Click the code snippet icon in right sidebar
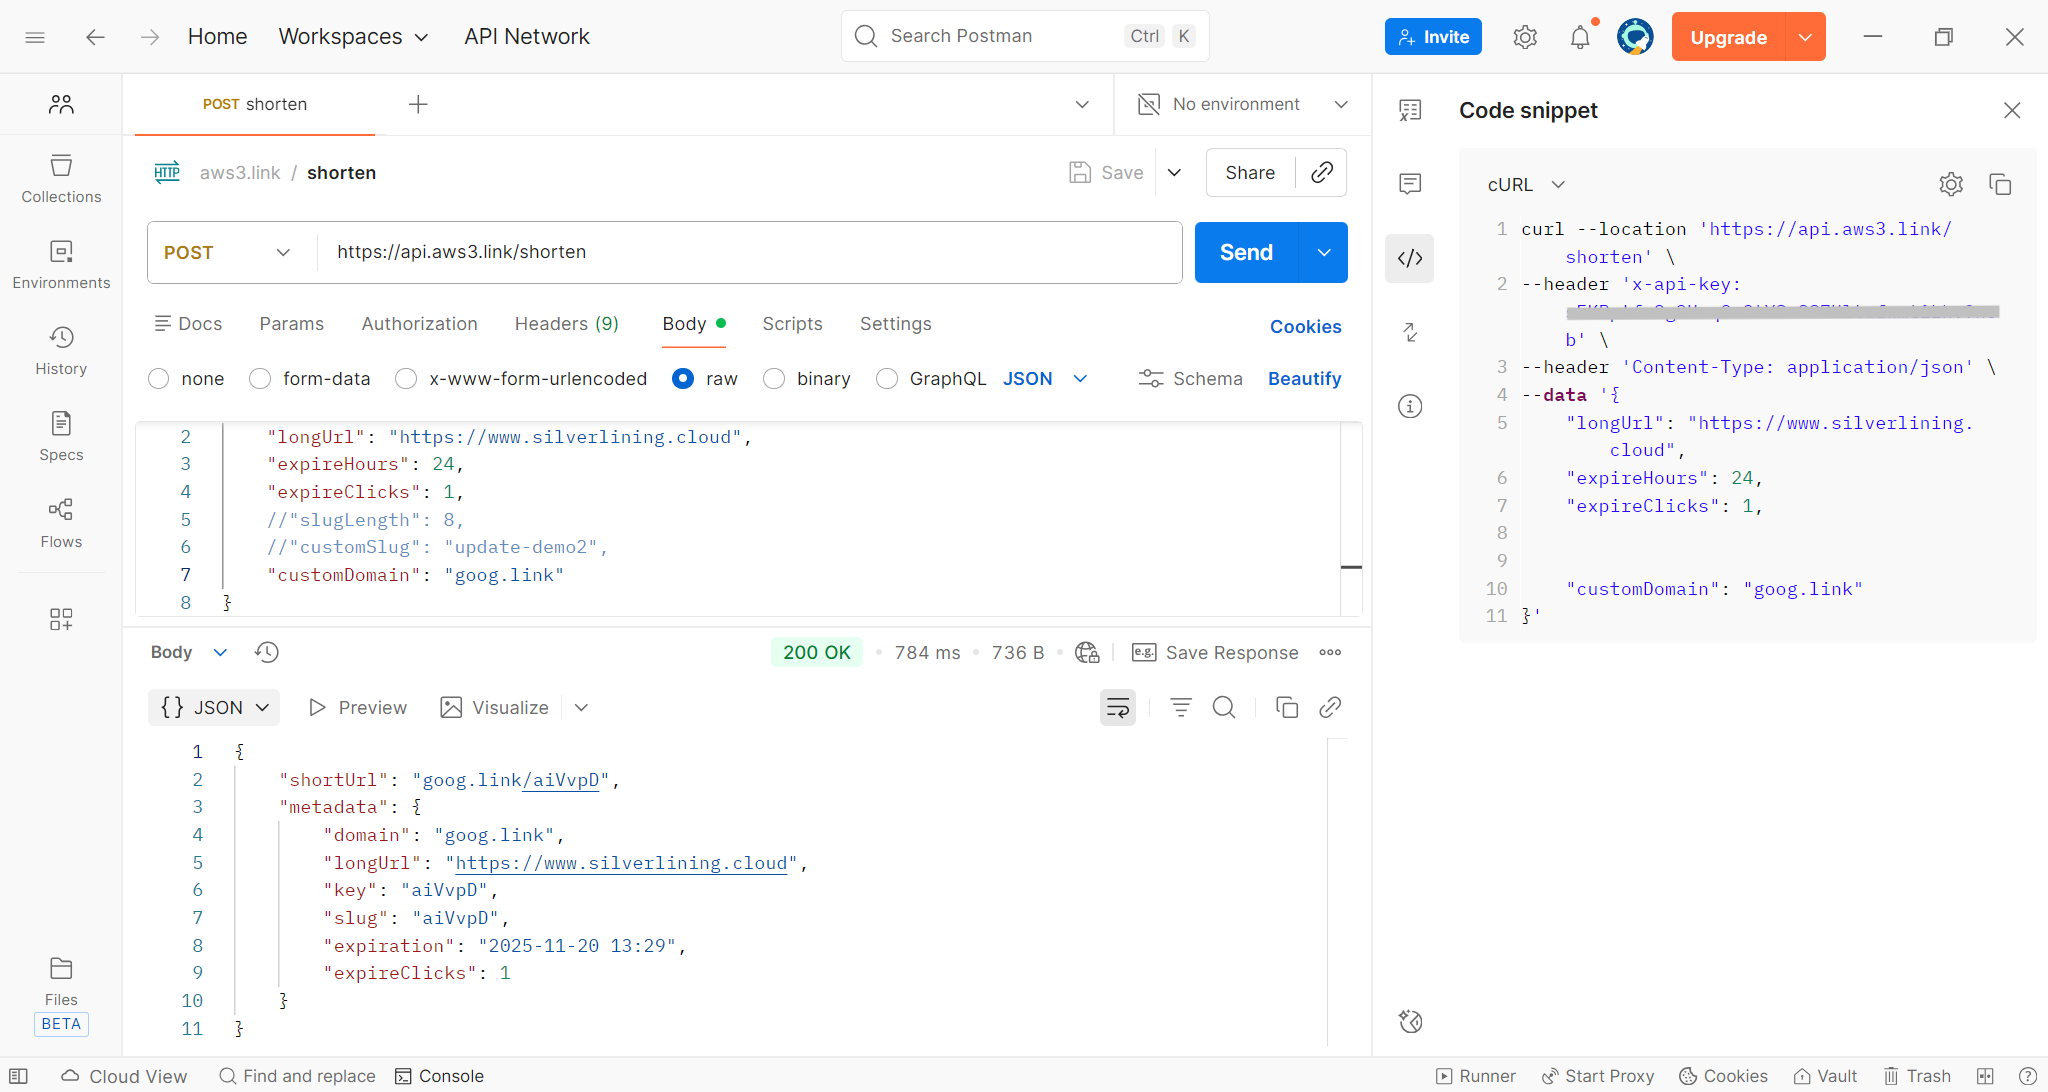Screen dimensions: 2048x1092 (x=1410, y=258)
